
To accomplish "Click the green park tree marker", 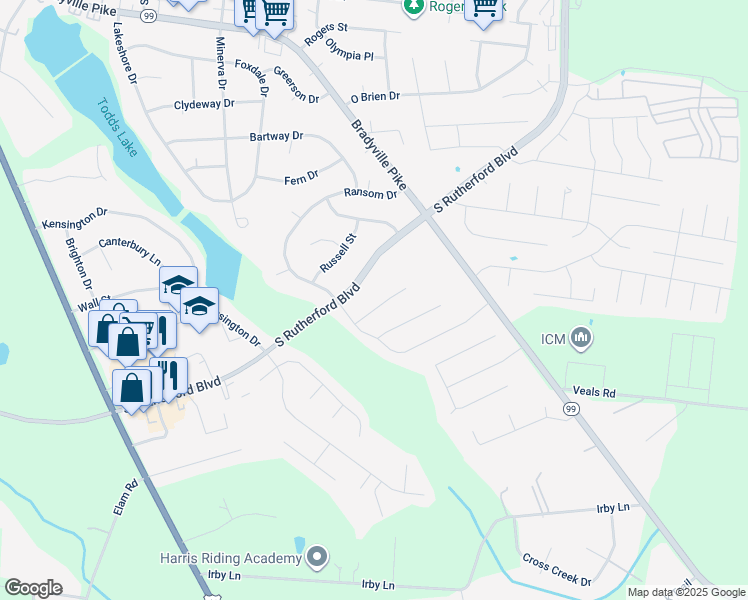I will tap(414, 7).
